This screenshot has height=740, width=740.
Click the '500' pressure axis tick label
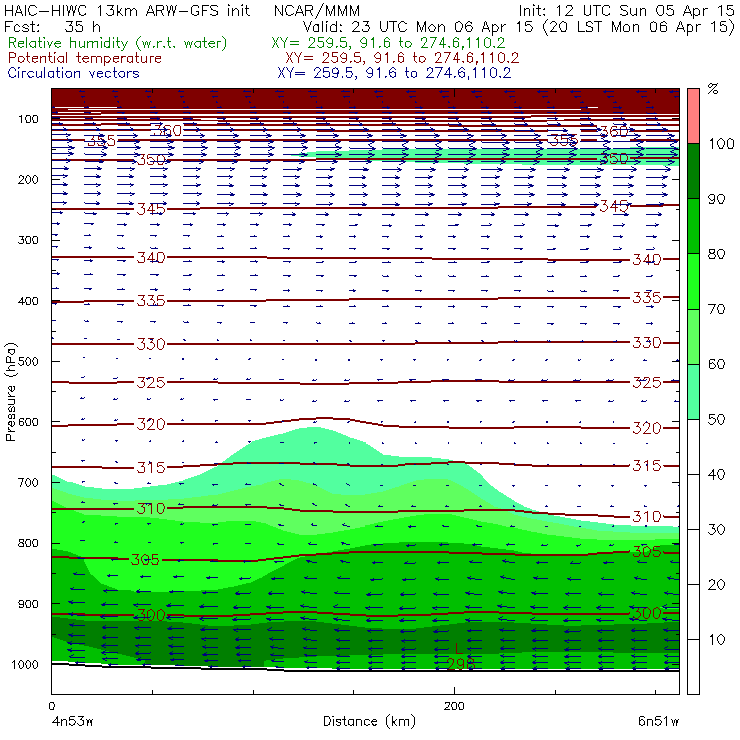pyautogui.click(x=28, y=361)
